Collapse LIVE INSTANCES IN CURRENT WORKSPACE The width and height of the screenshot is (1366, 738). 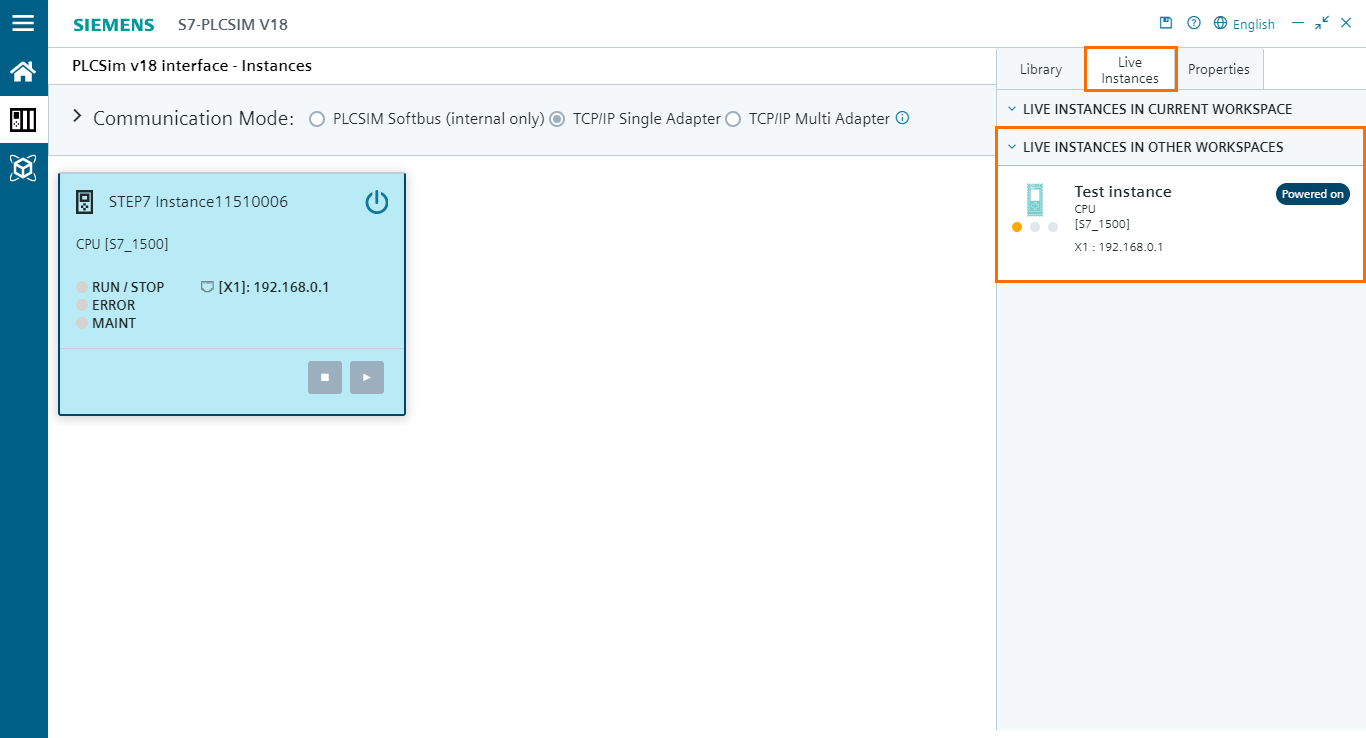point(1012,109)
